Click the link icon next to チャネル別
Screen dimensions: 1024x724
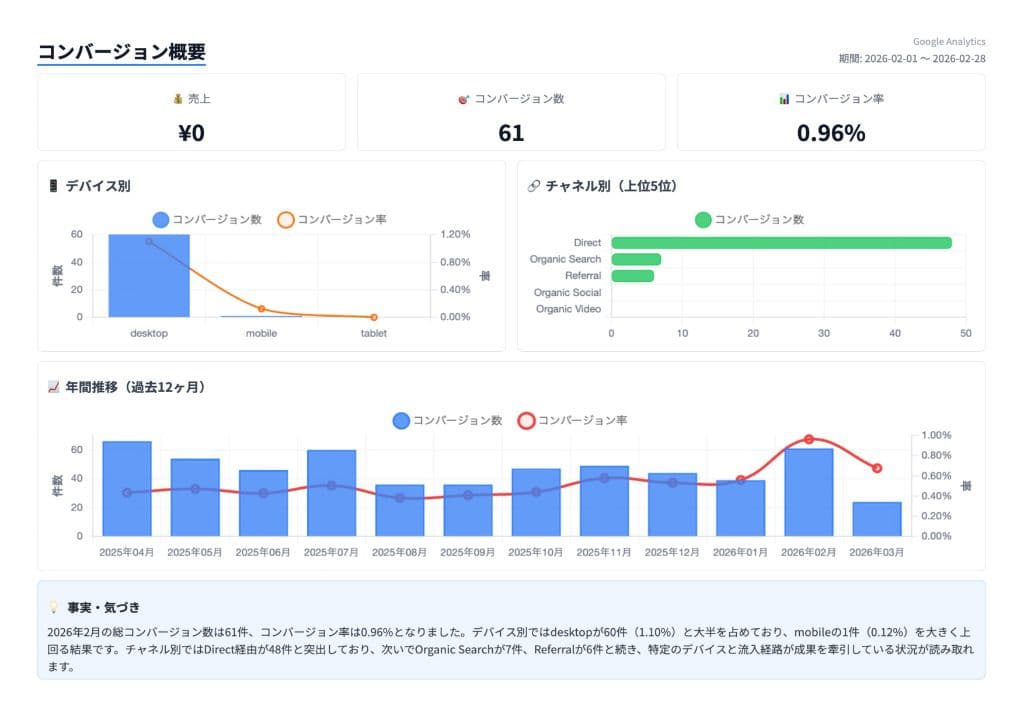click(533, 186)
